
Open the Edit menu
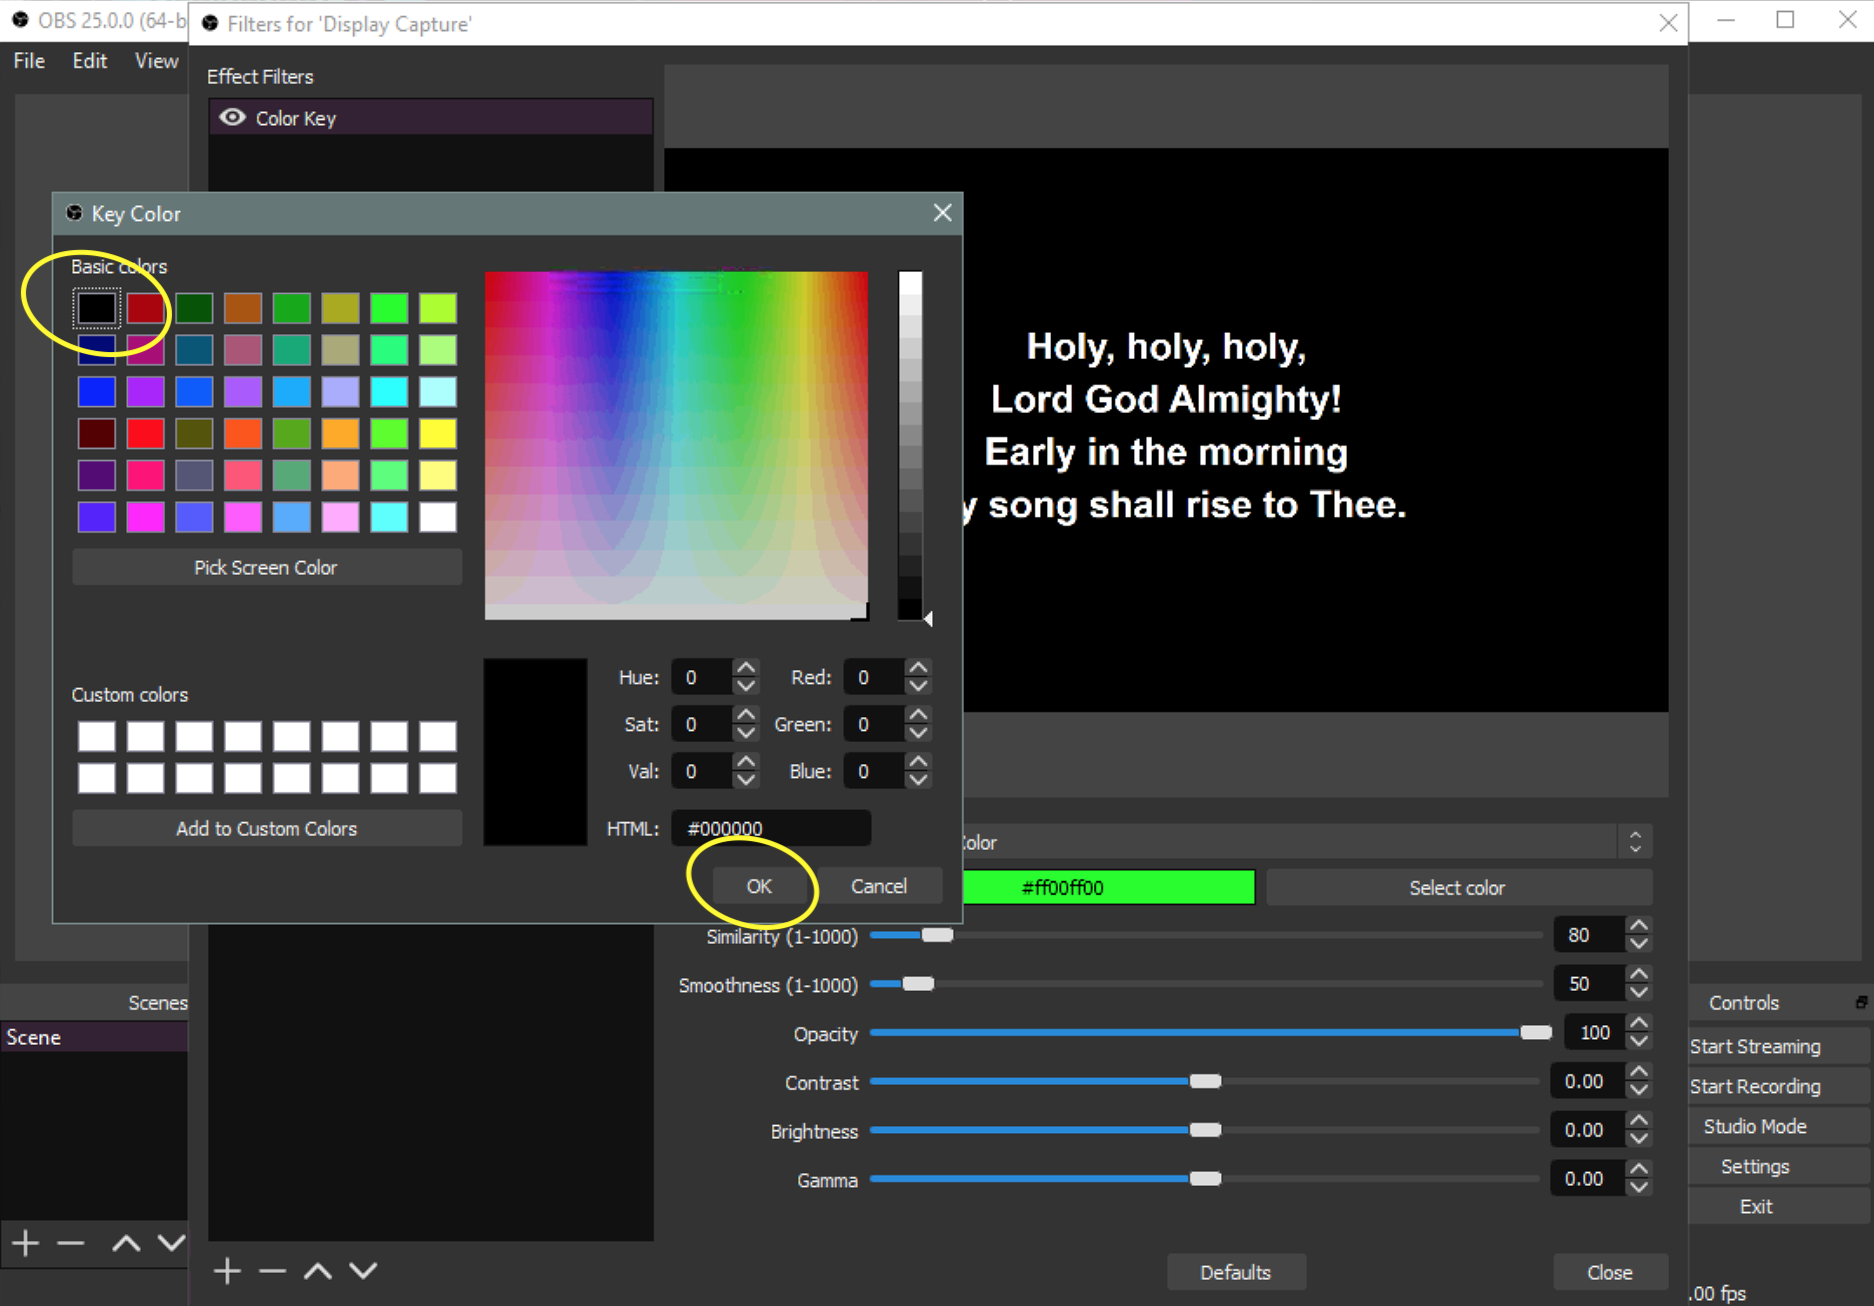pyautogui.click(x=89, y=61)
